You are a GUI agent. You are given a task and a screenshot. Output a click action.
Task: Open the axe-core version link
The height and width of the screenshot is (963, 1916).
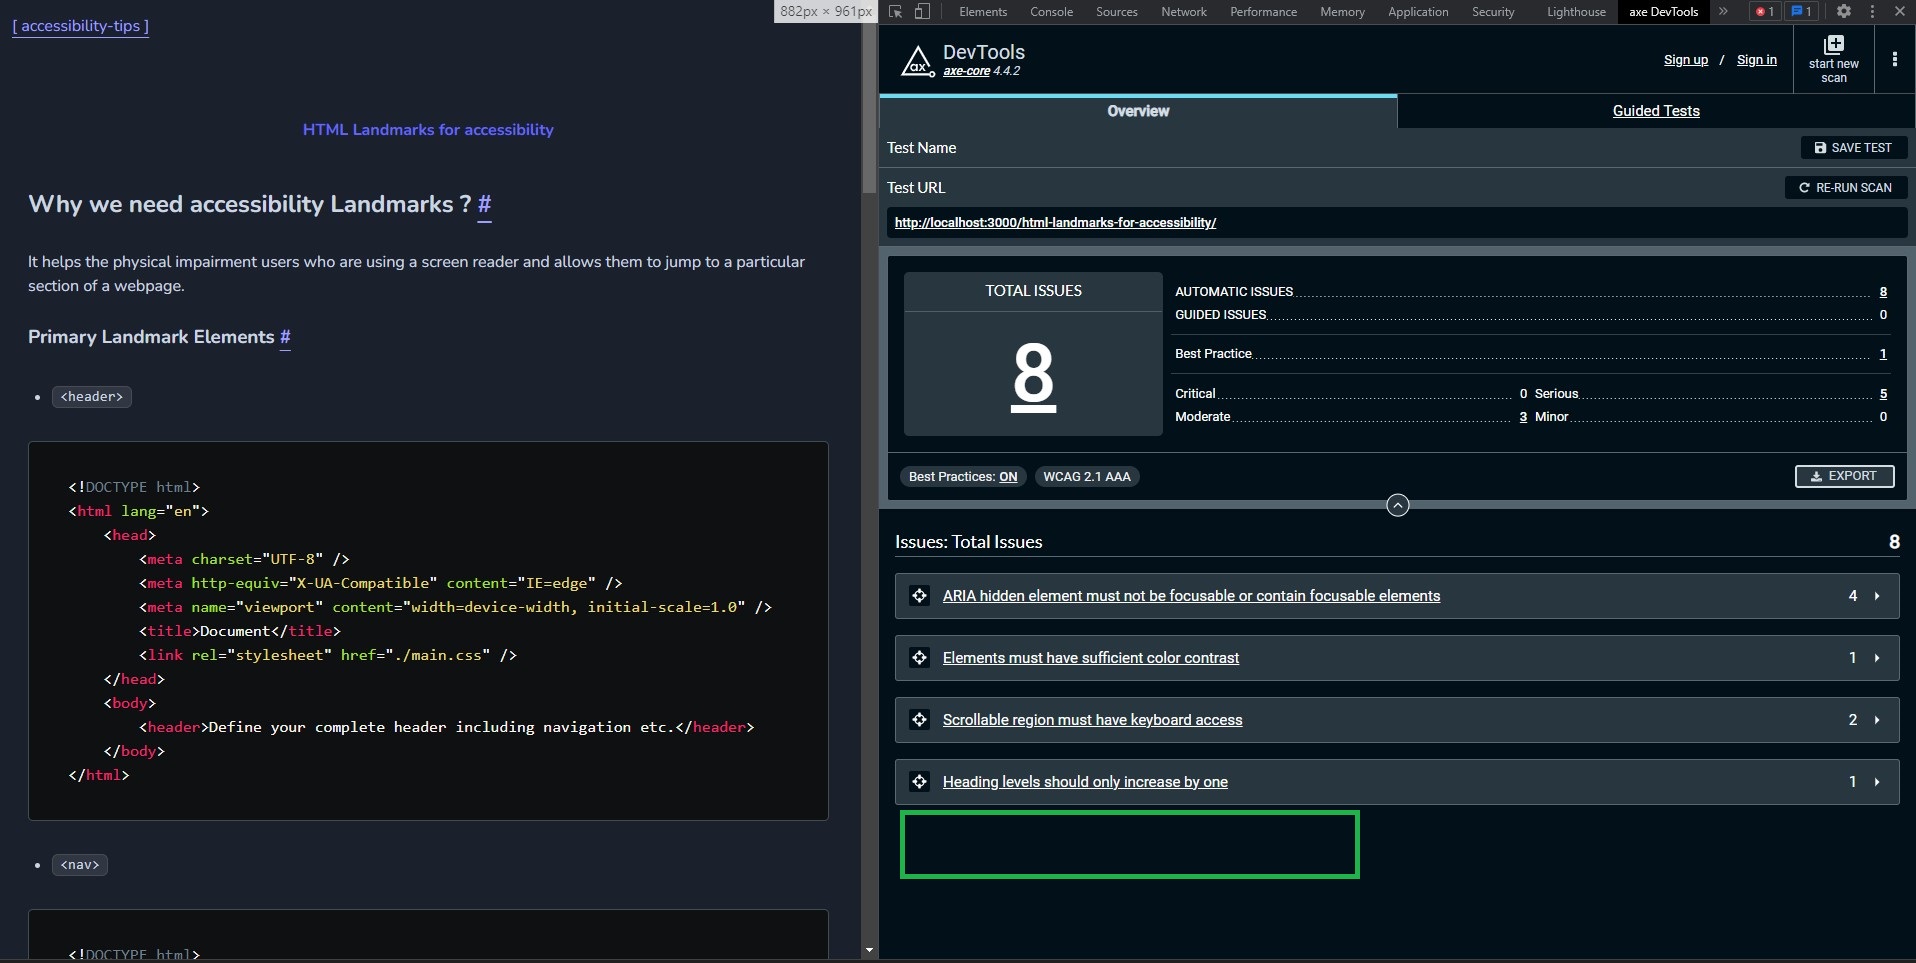tap(966, 71)
